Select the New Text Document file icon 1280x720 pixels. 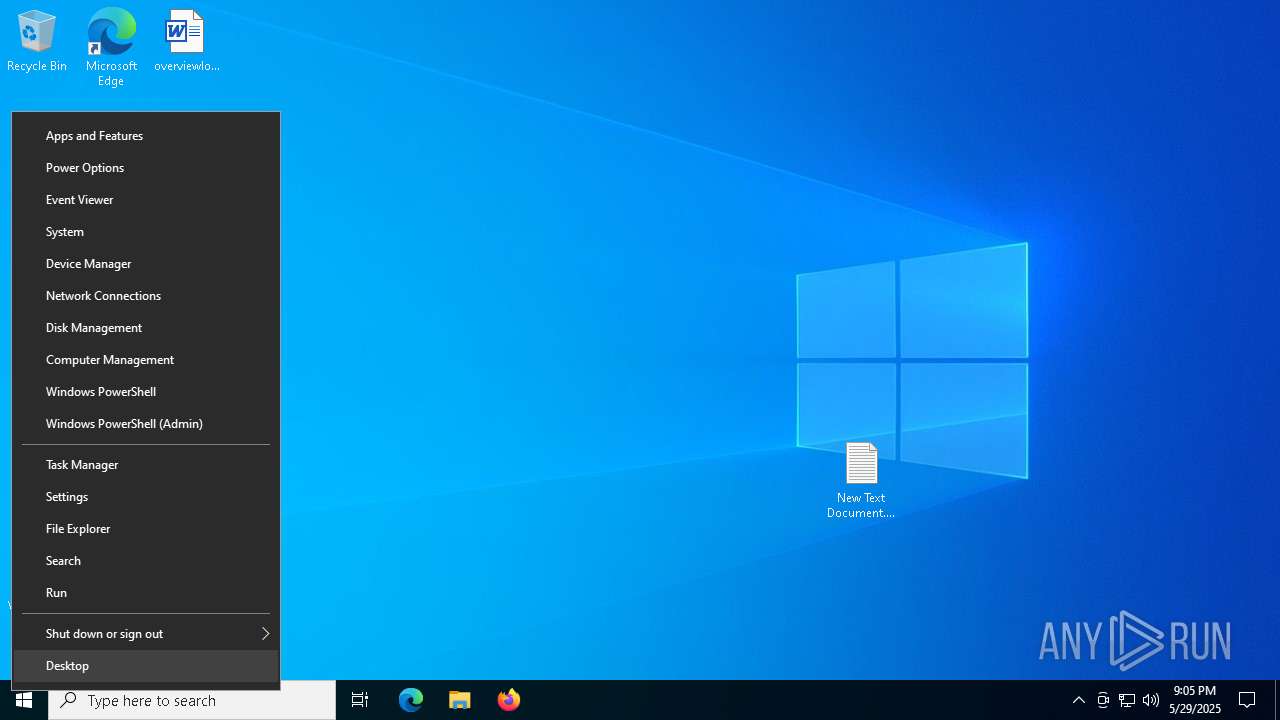[x=861, y=480]
